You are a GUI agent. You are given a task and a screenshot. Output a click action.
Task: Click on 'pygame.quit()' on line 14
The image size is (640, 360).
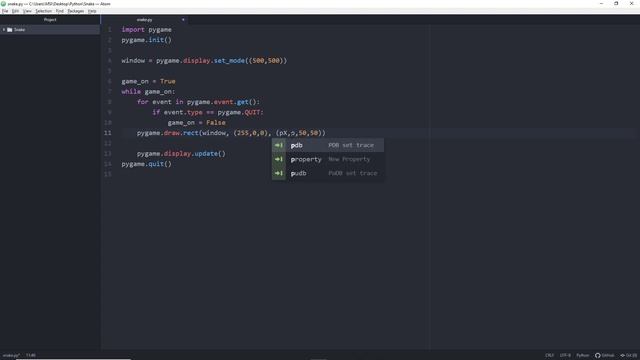coord(147,164)
